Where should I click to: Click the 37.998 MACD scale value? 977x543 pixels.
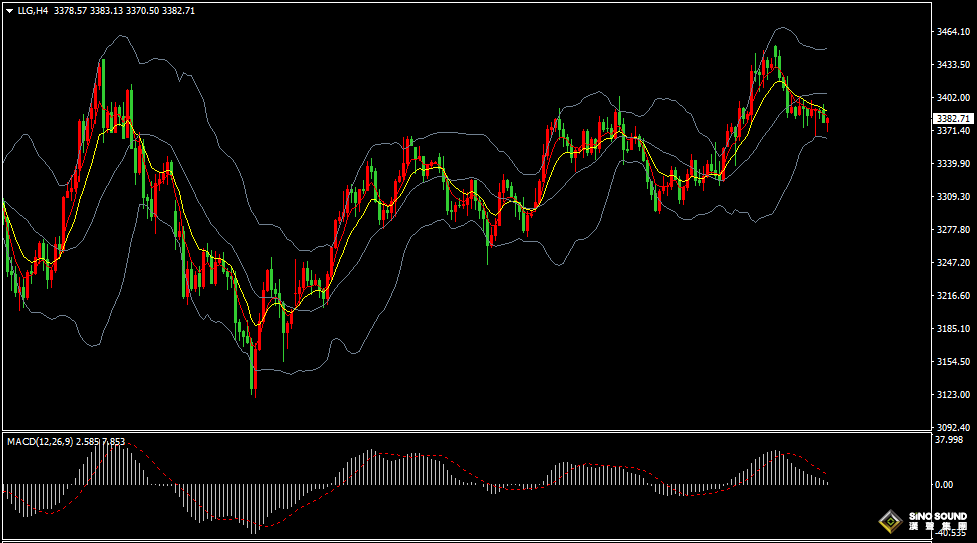[x=947, y=439]
